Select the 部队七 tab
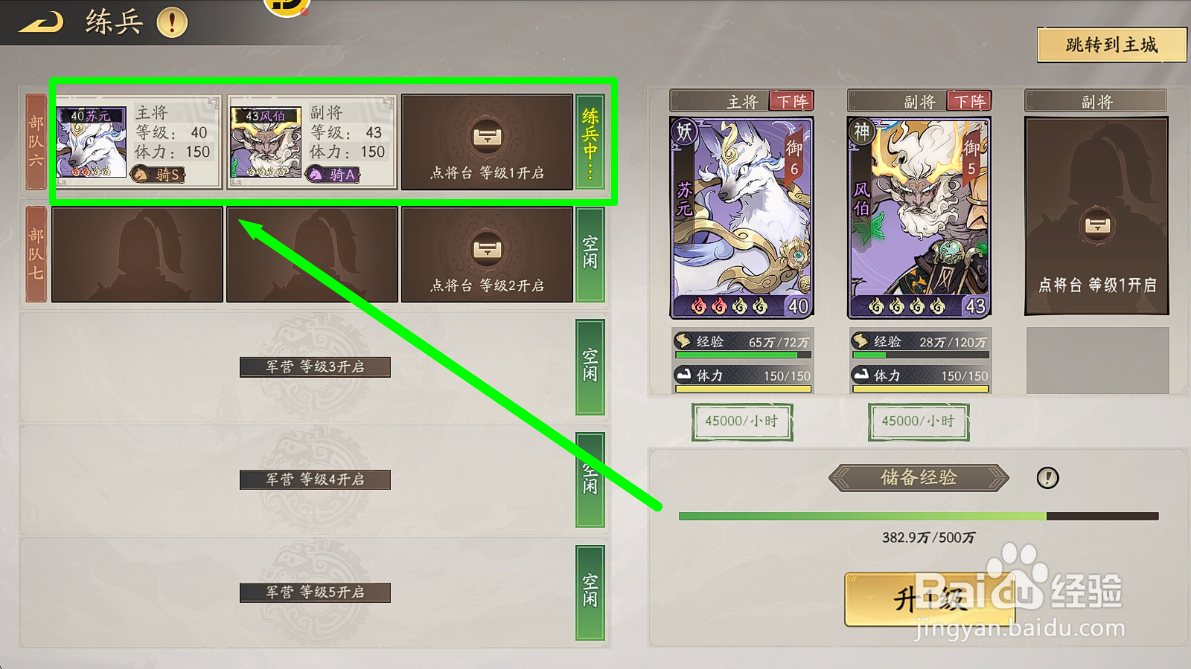The width and height of the screenshot is (1191, 669). pyautogui.click(x=36, y=254)
